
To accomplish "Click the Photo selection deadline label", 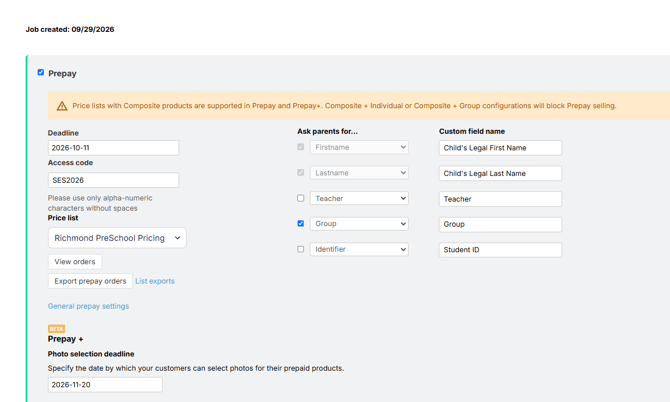I will 91,354.
